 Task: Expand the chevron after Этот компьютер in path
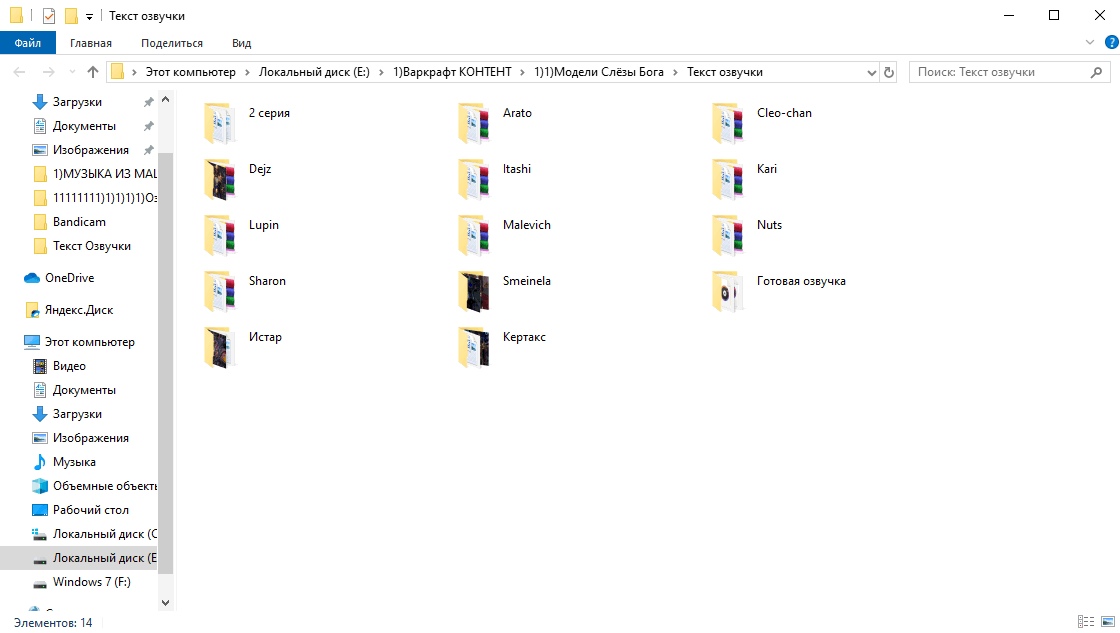[247, 72]
